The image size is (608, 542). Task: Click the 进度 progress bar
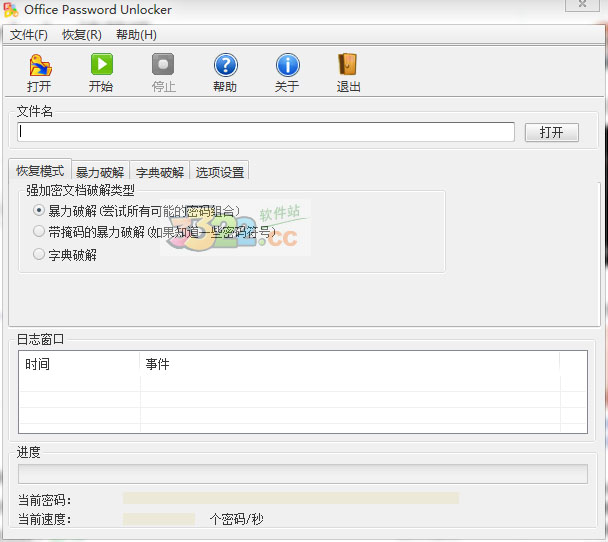click(x=303, y=474)
